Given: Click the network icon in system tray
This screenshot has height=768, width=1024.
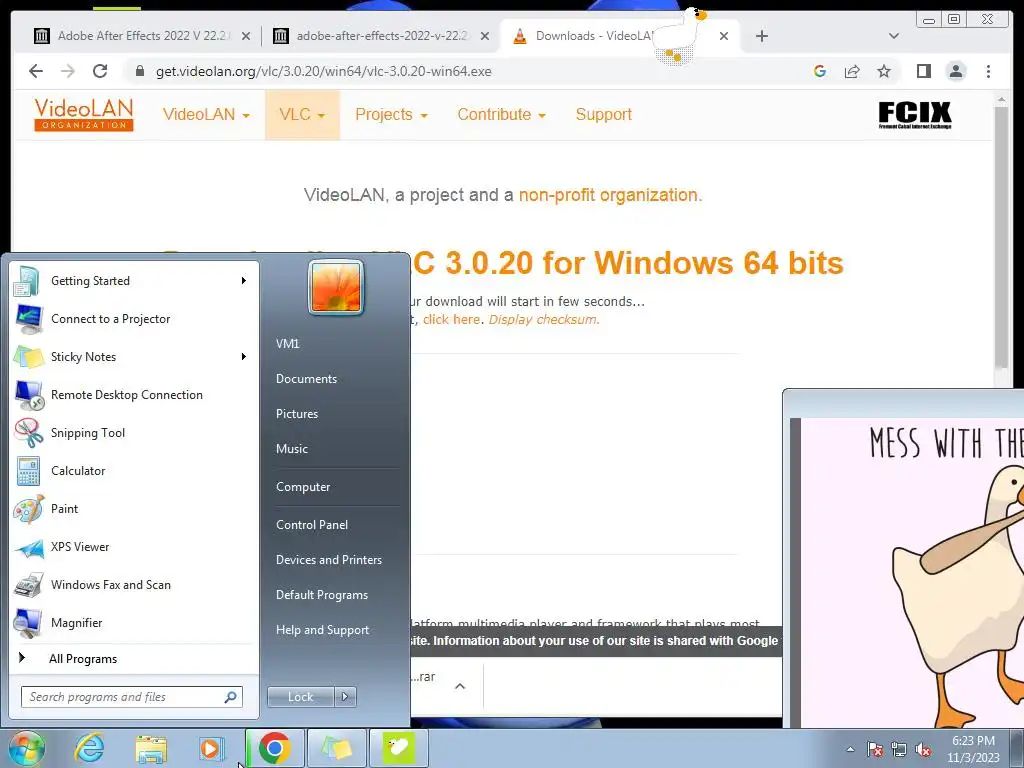Looking at the screenshot, I should 899,749.
